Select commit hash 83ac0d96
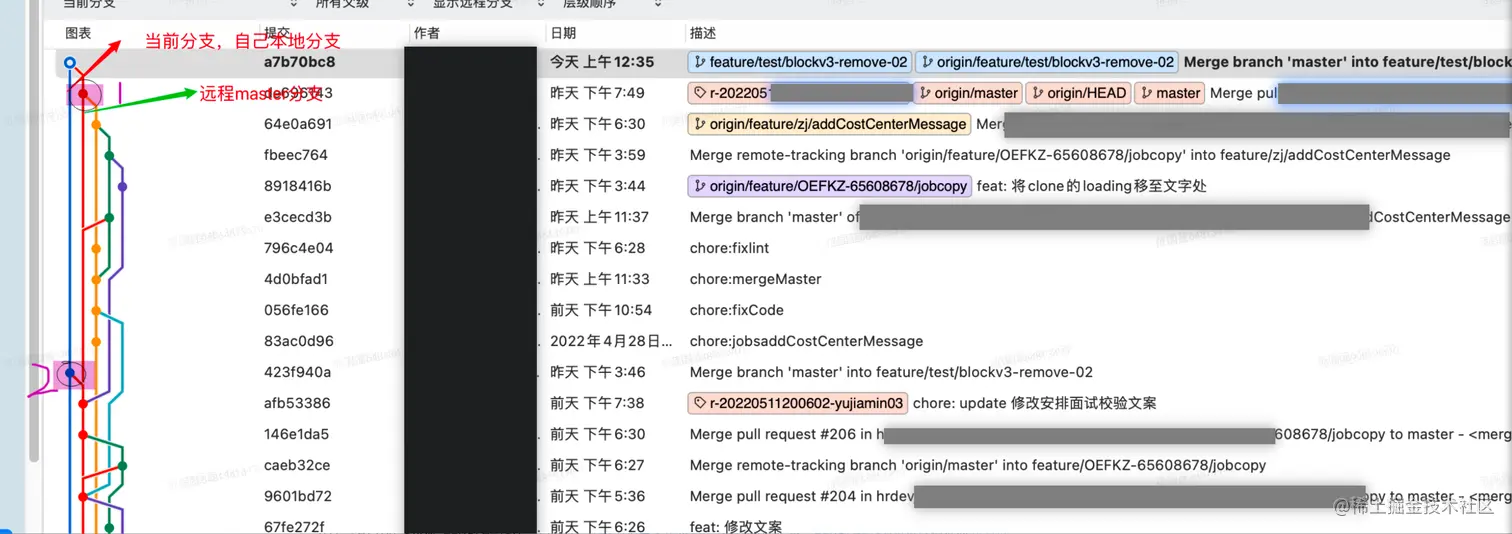Screen dimensions: 1512x534 point(299,341)
